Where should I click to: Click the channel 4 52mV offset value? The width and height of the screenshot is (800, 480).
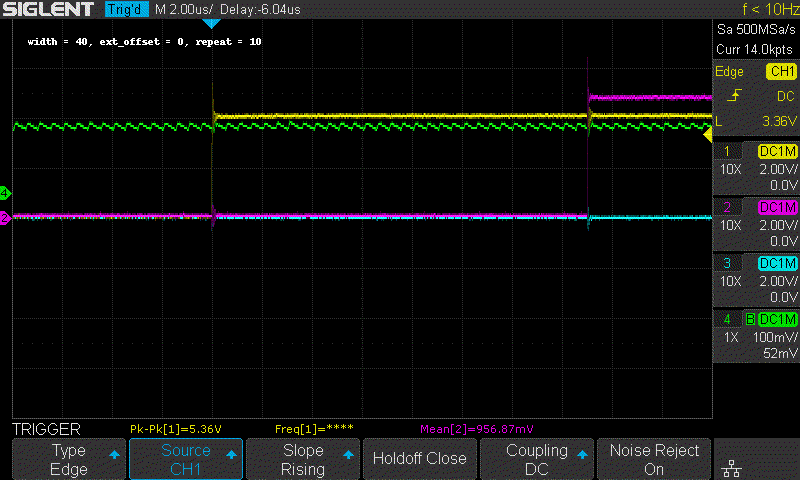[x=780, y=353]
